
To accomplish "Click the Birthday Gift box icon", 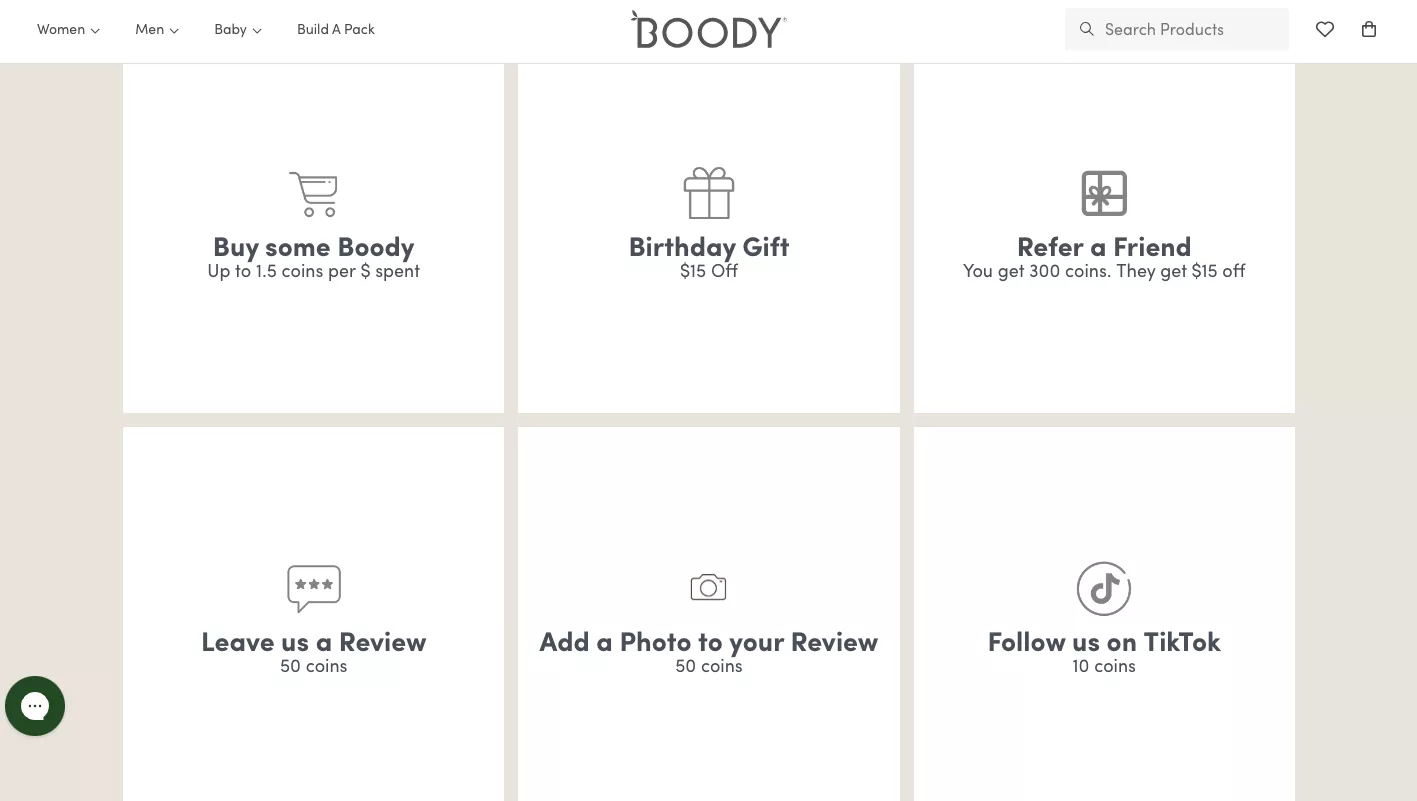I will coord(709,193).
